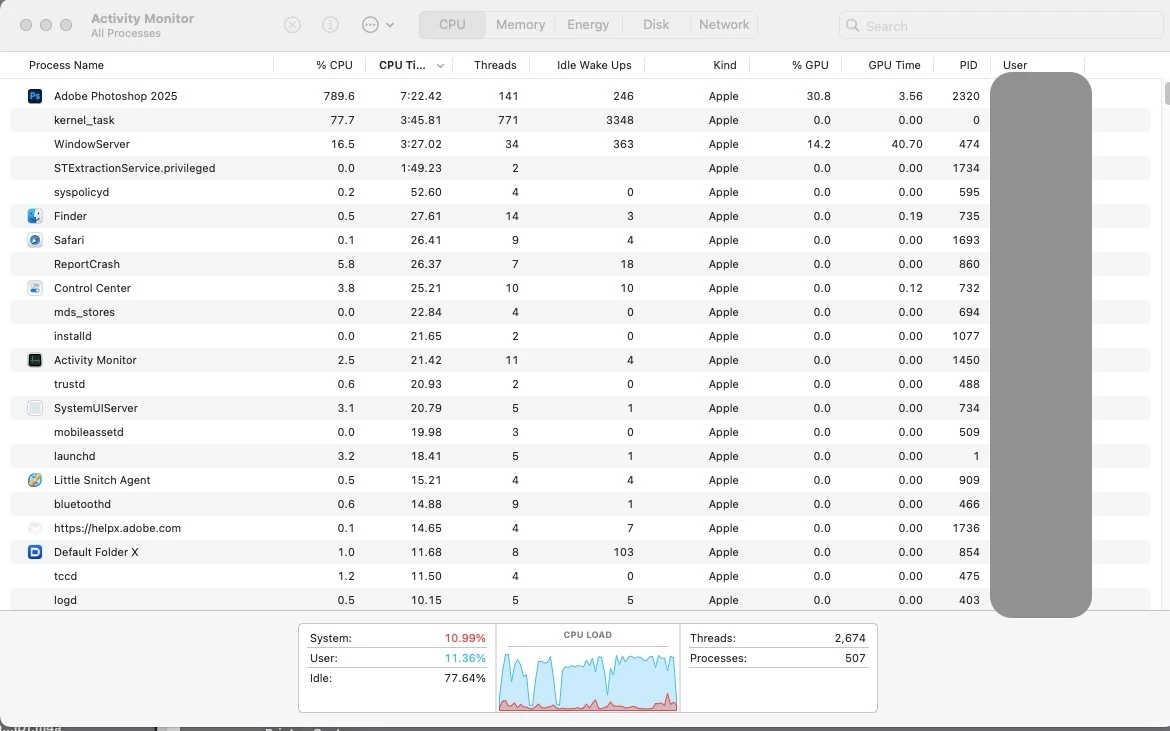
Task: Open the ellipsis action menu icon
Action: tap(370, 25)
